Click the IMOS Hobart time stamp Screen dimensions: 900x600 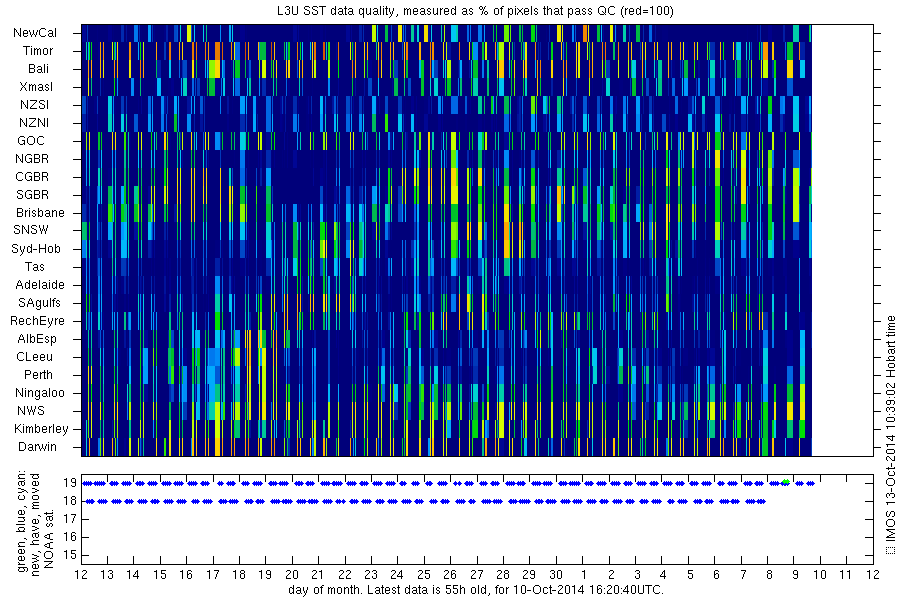890,435
